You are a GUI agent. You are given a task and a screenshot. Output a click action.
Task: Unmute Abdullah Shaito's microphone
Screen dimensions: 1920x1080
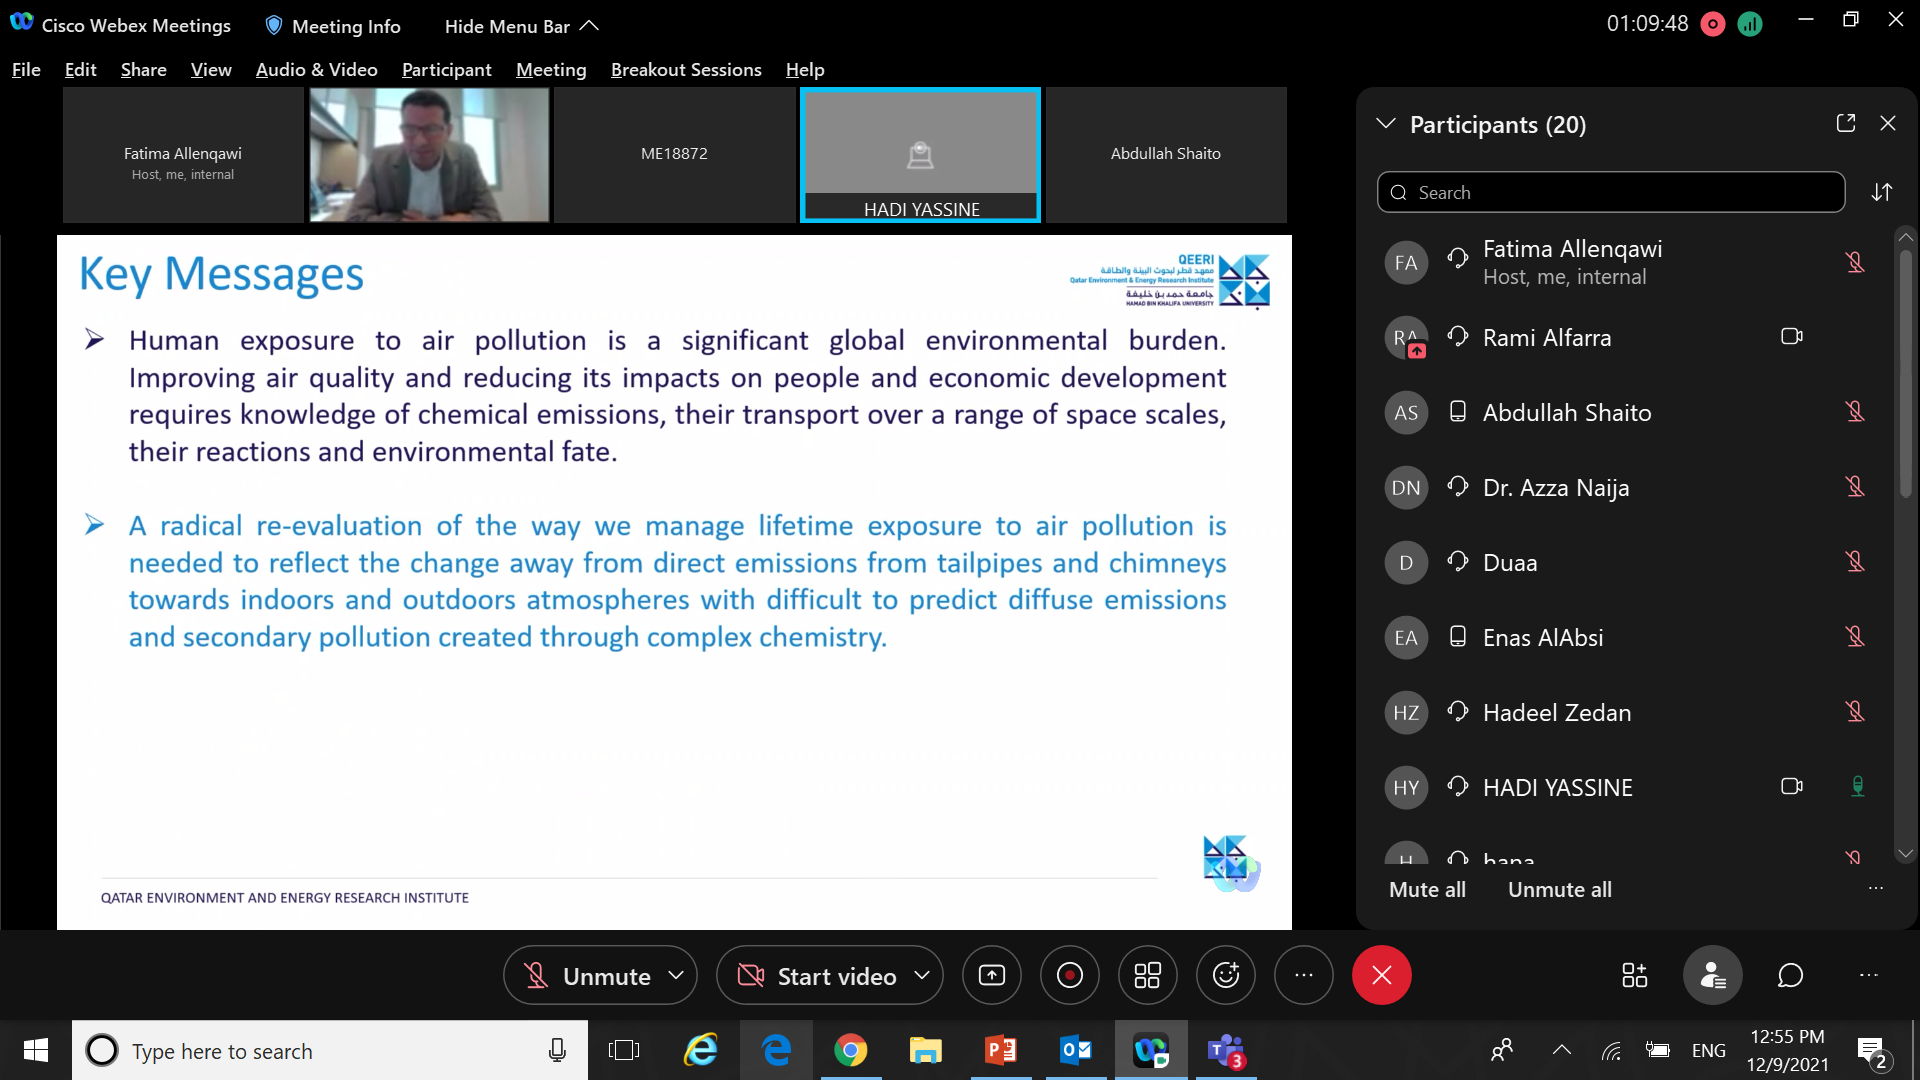click(1855, 412)
